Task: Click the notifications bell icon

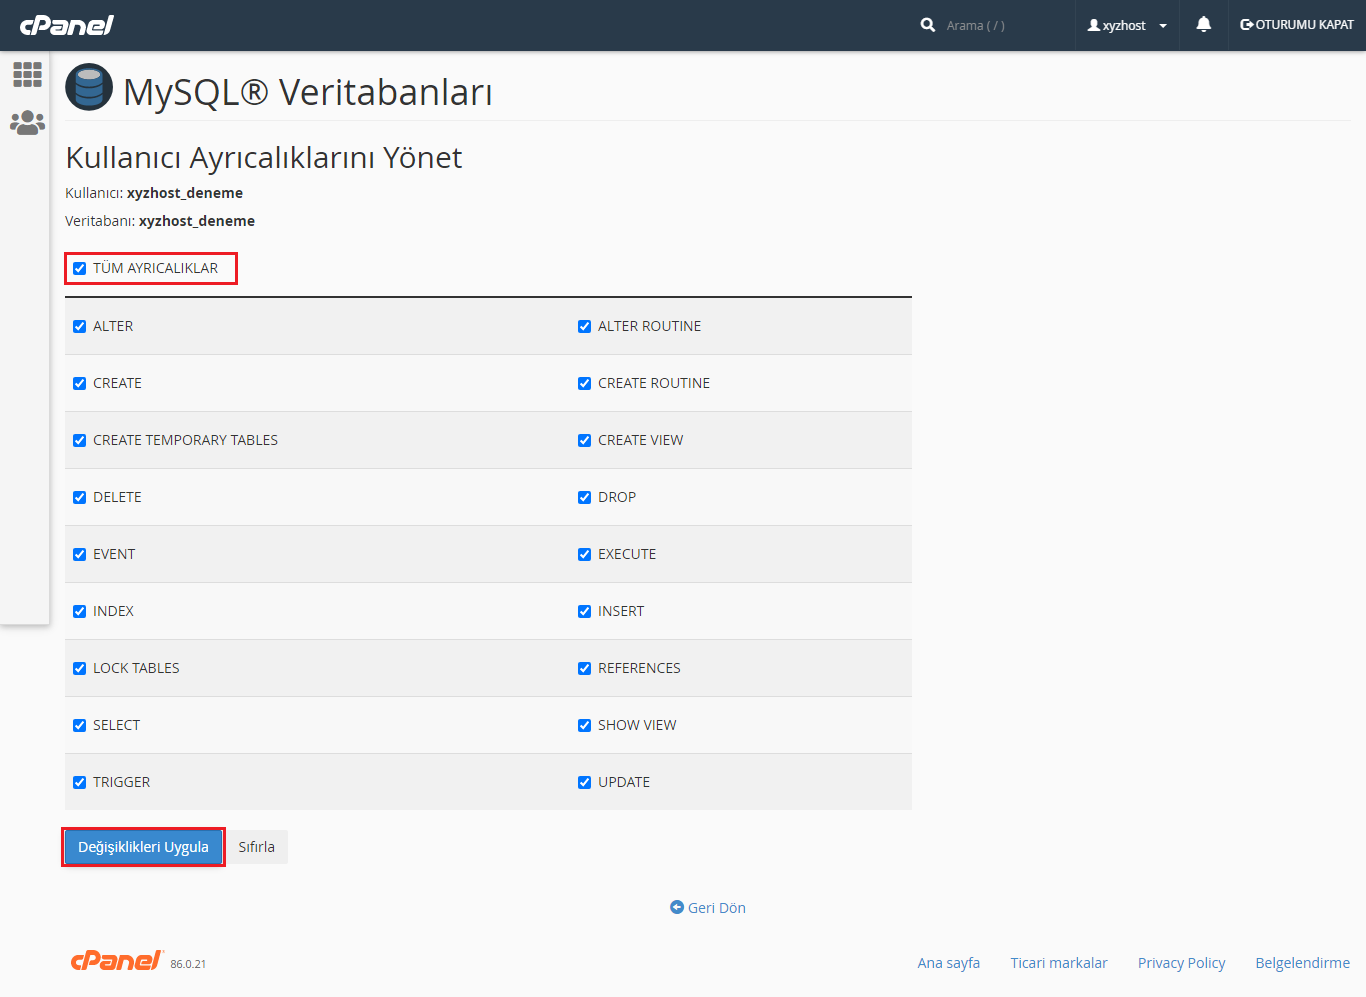Action: coord(1203,25)
